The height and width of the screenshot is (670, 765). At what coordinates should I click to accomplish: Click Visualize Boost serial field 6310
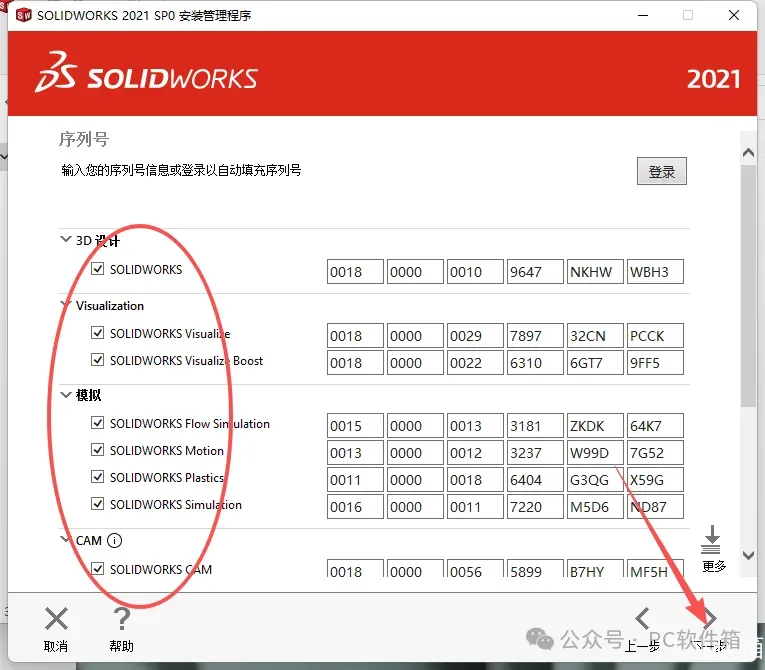[535, 363]
